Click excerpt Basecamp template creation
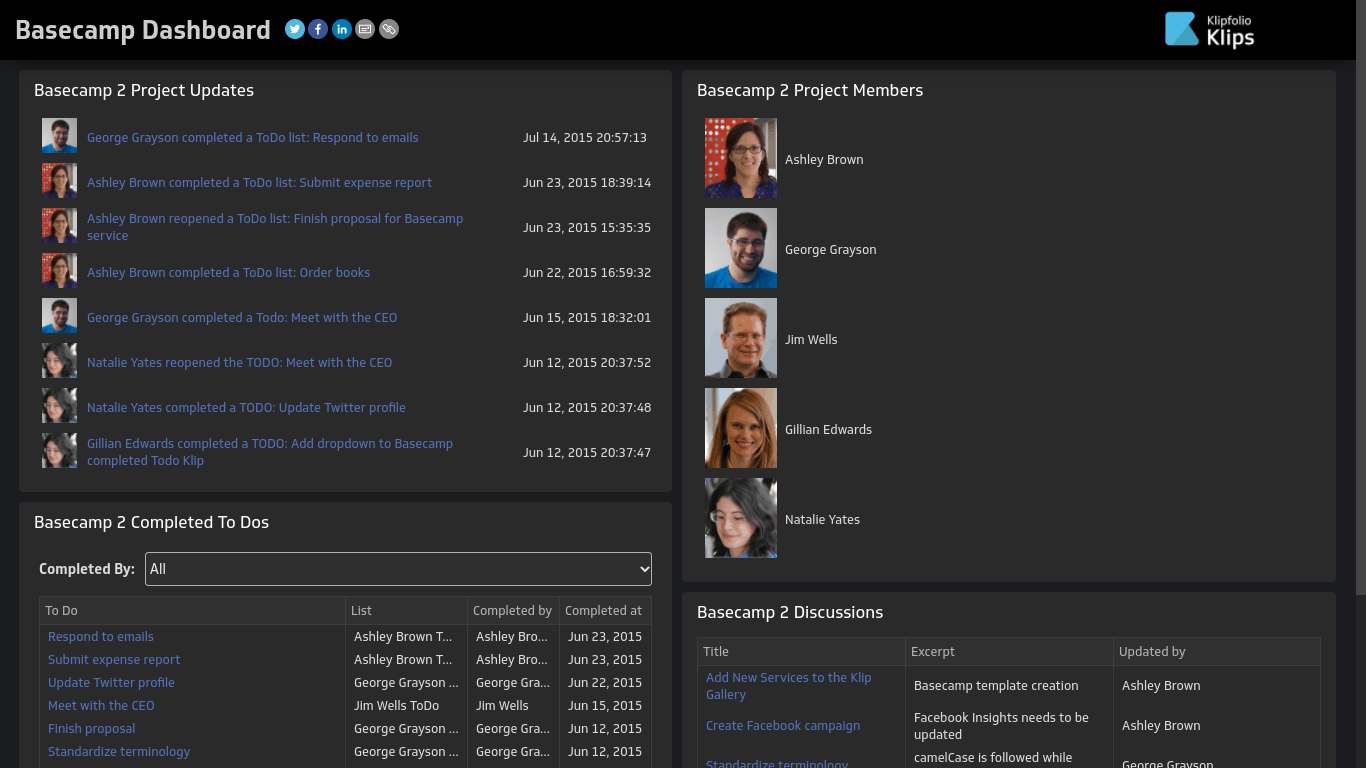Screen dimensions: 1366x768 (x=996, y=686)
